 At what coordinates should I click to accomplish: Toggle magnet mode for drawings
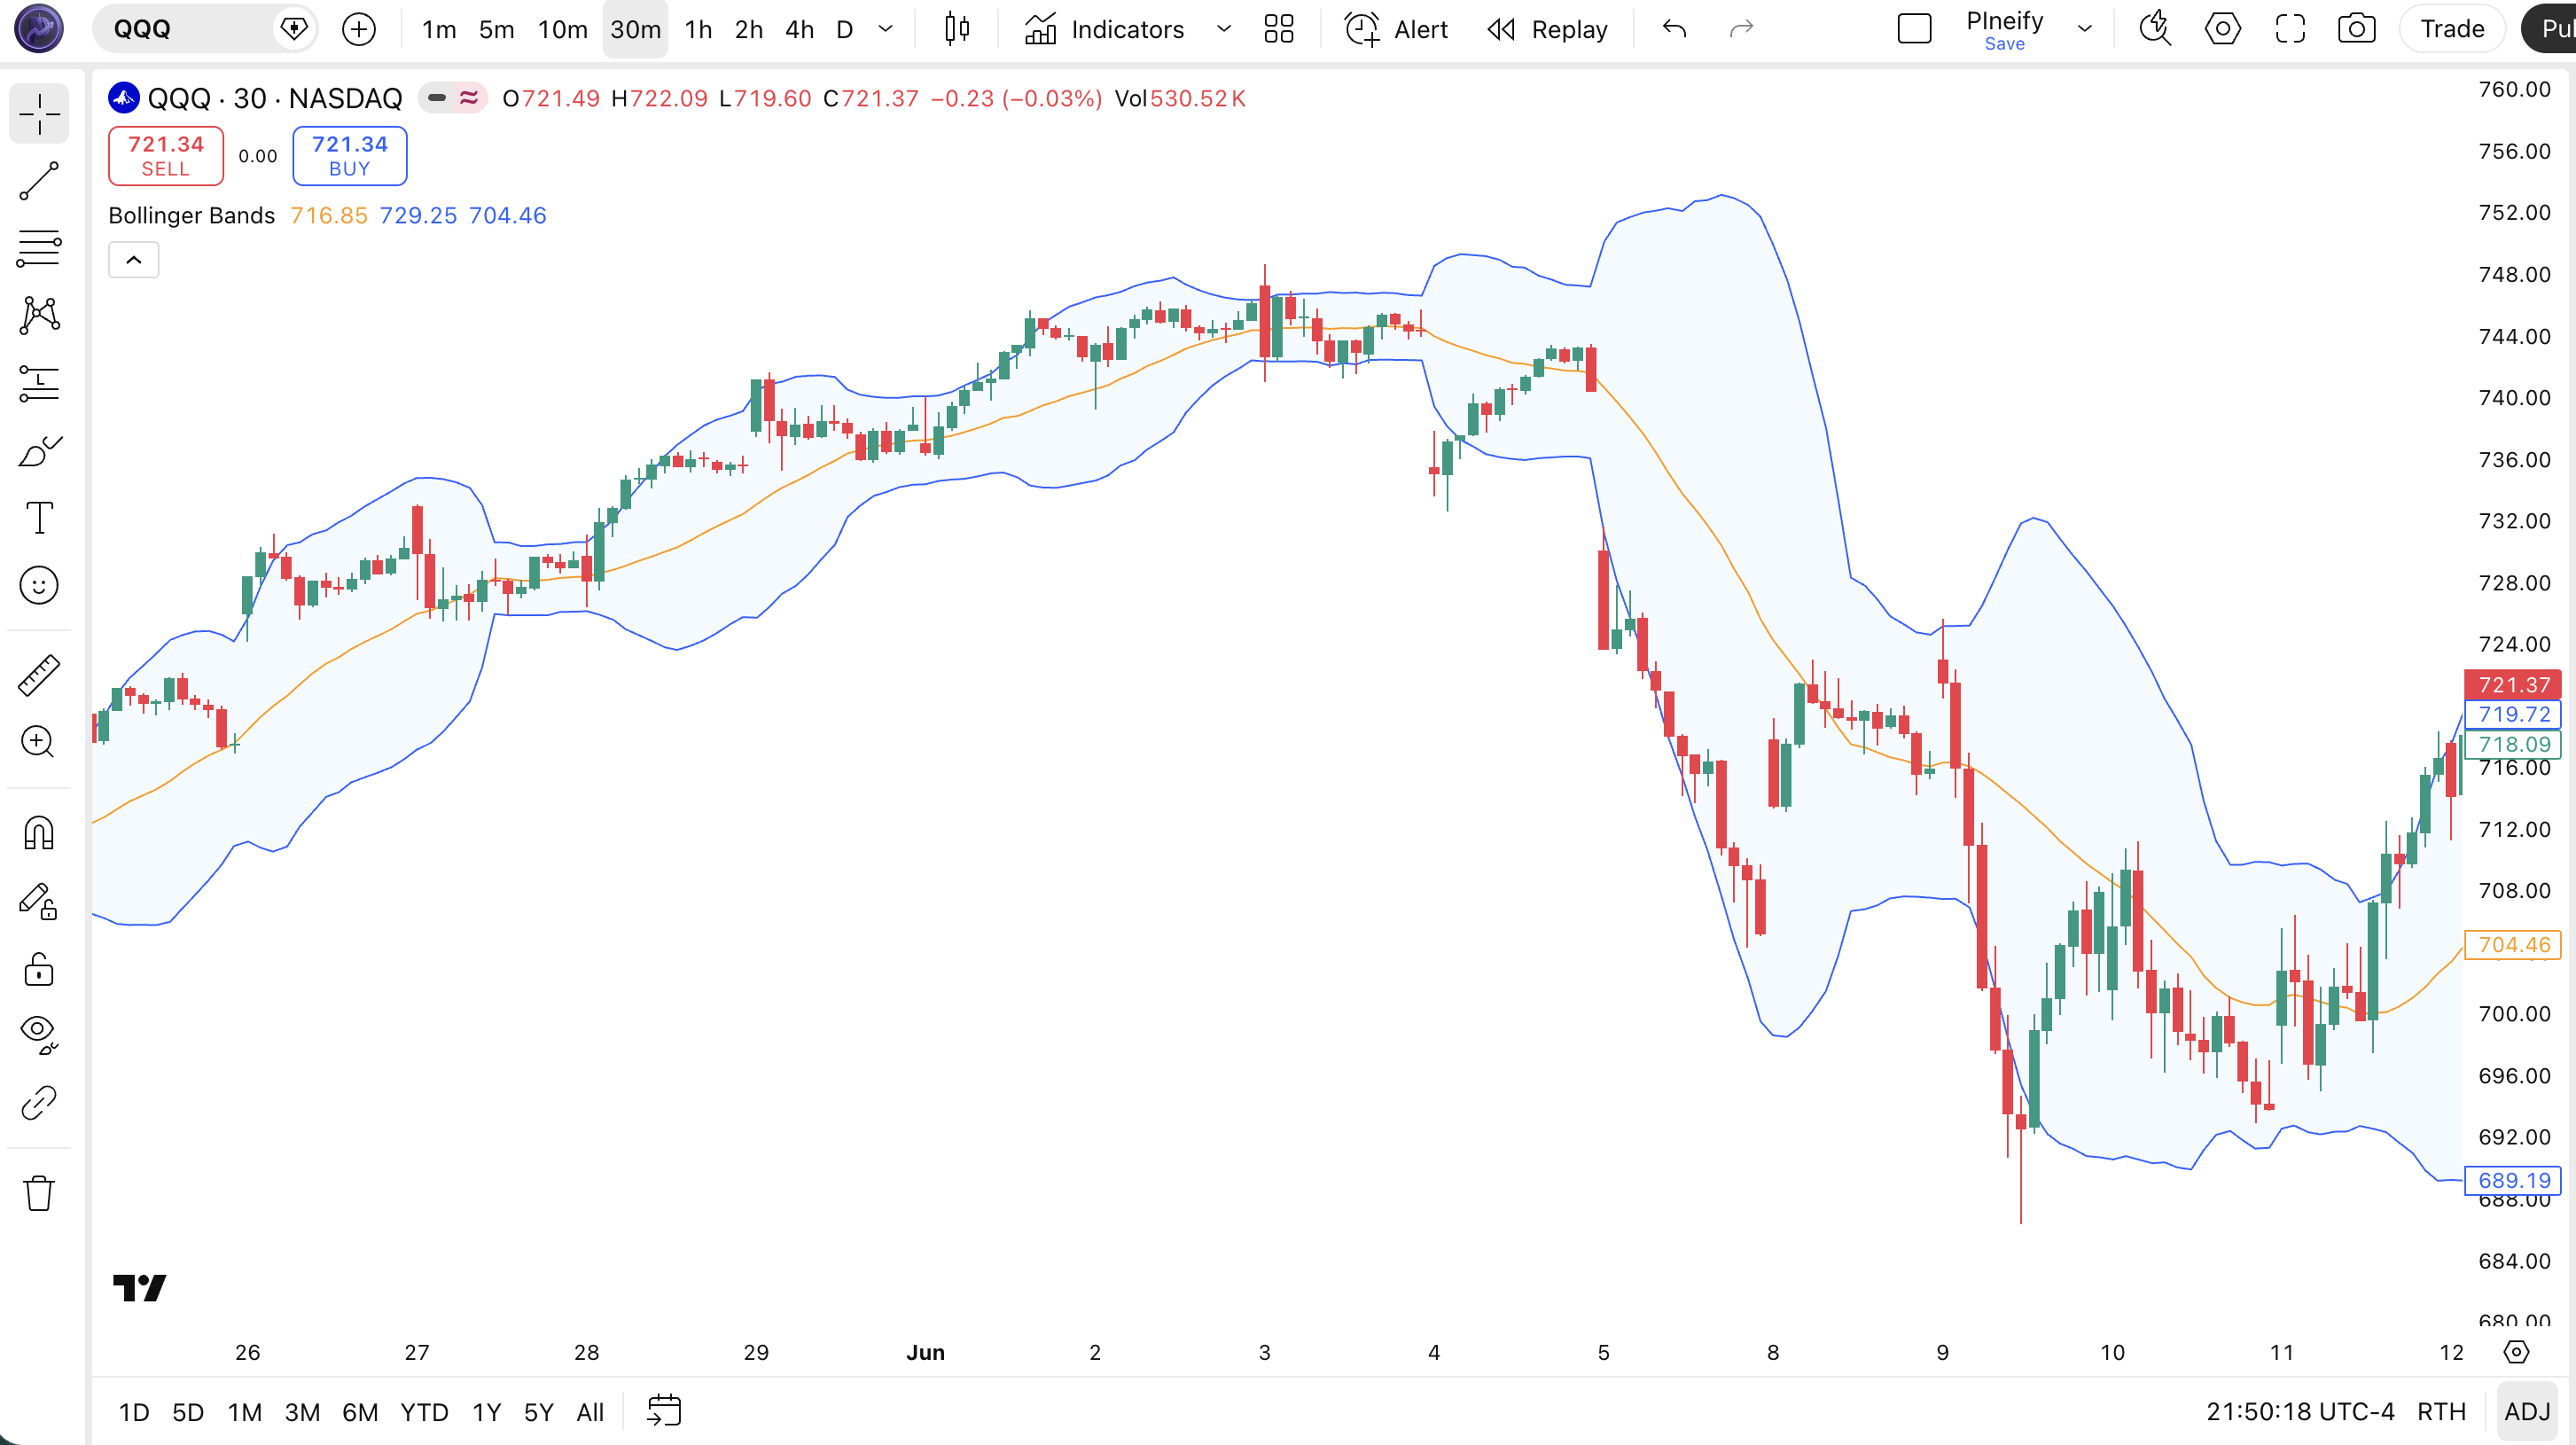39,833
